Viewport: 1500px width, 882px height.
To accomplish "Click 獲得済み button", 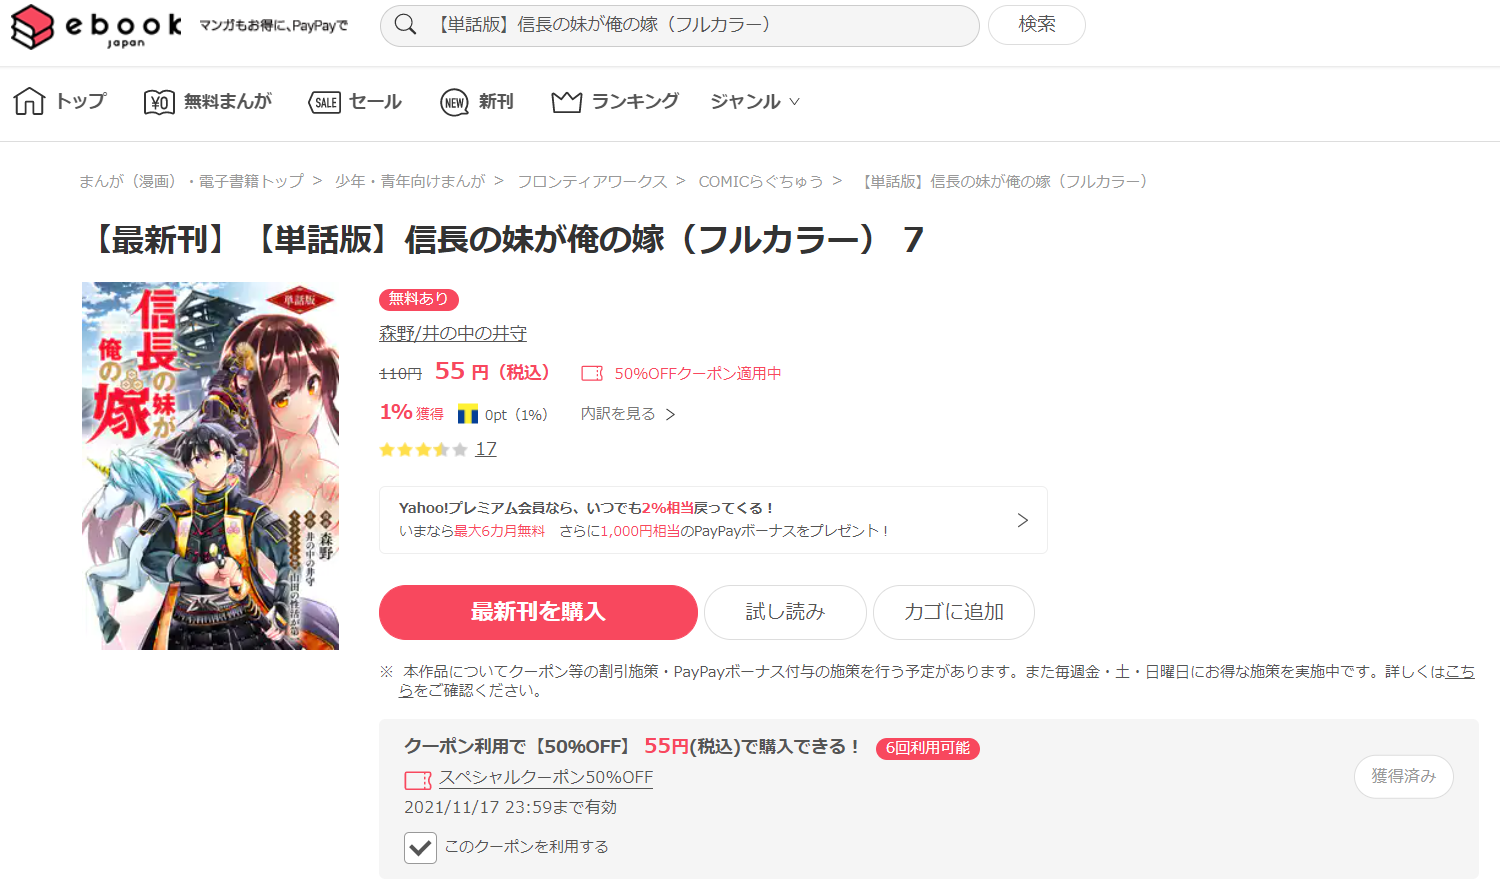I will (x=1404, y=777).
